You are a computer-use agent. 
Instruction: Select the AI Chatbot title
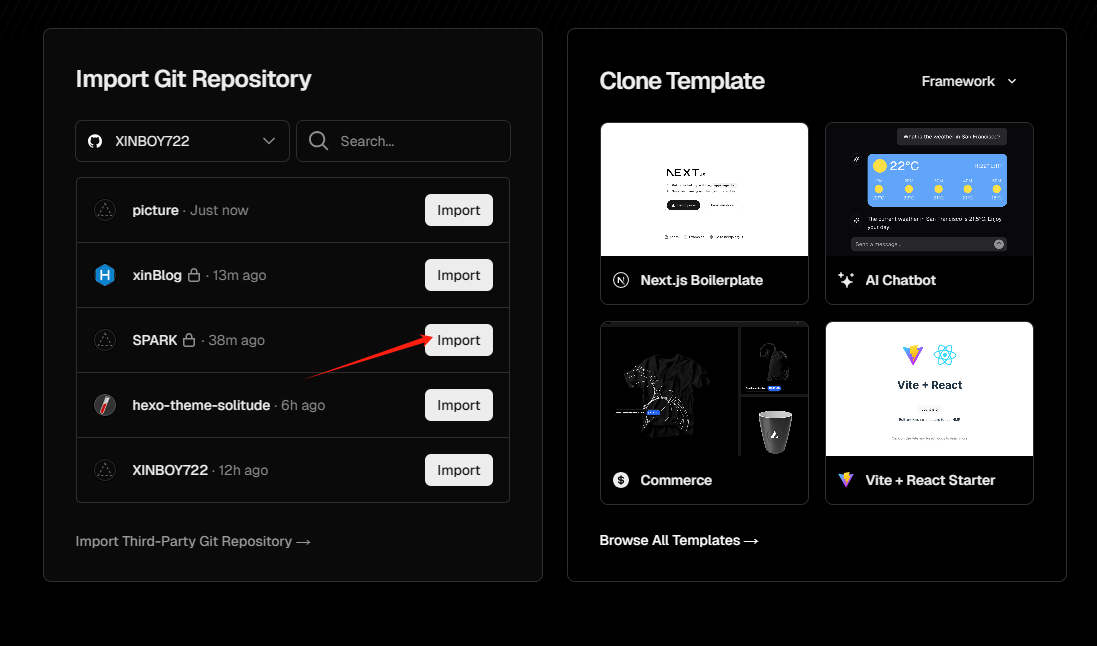coord(900,281)
